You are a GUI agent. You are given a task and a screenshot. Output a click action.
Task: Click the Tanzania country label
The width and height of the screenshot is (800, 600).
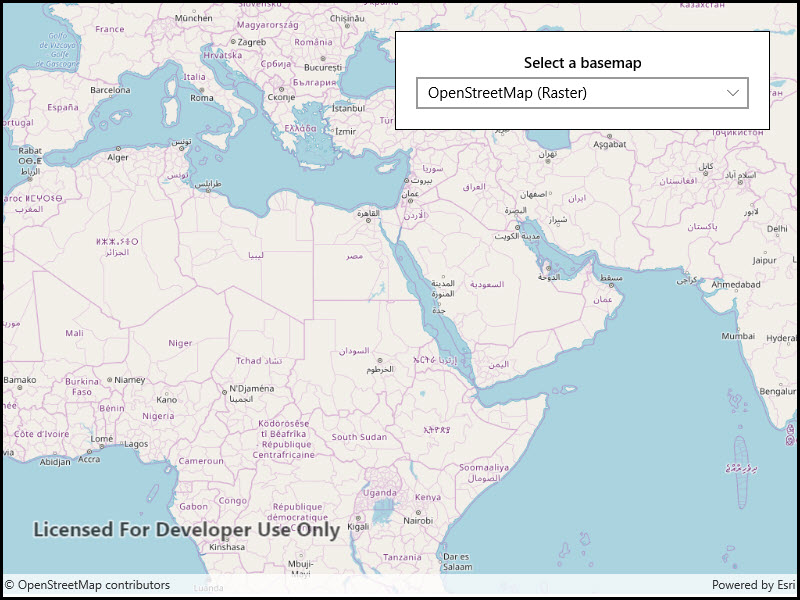(x=403, y=557)
